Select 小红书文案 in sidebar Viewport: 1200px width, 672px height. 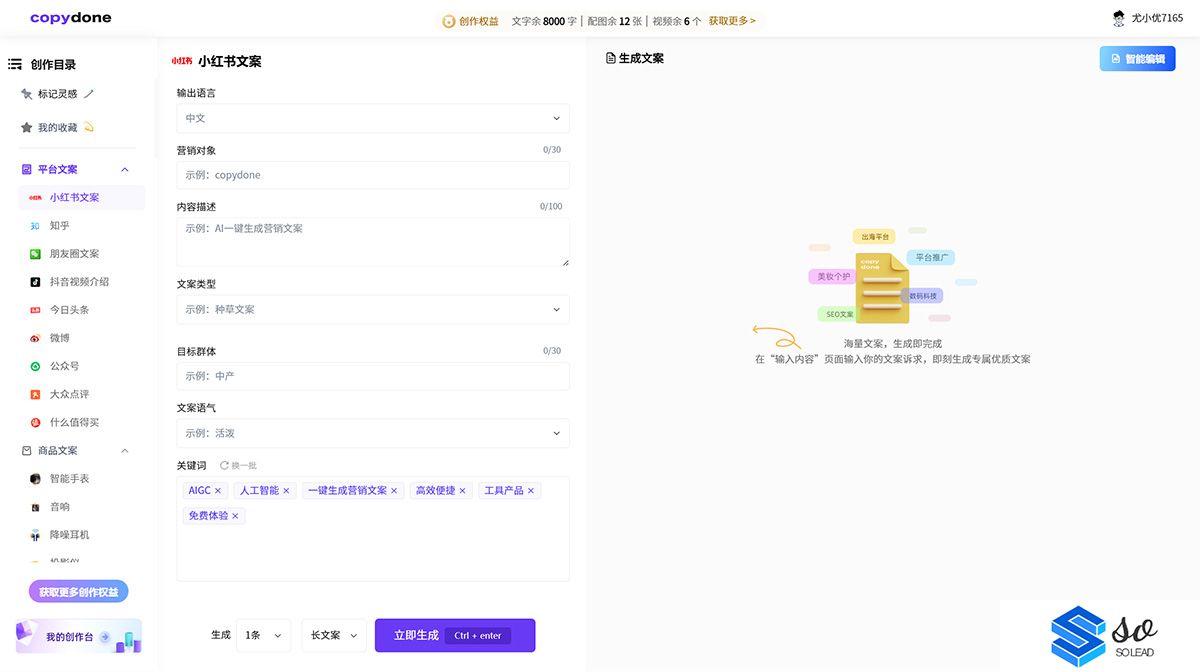click(x=82, y=198)
